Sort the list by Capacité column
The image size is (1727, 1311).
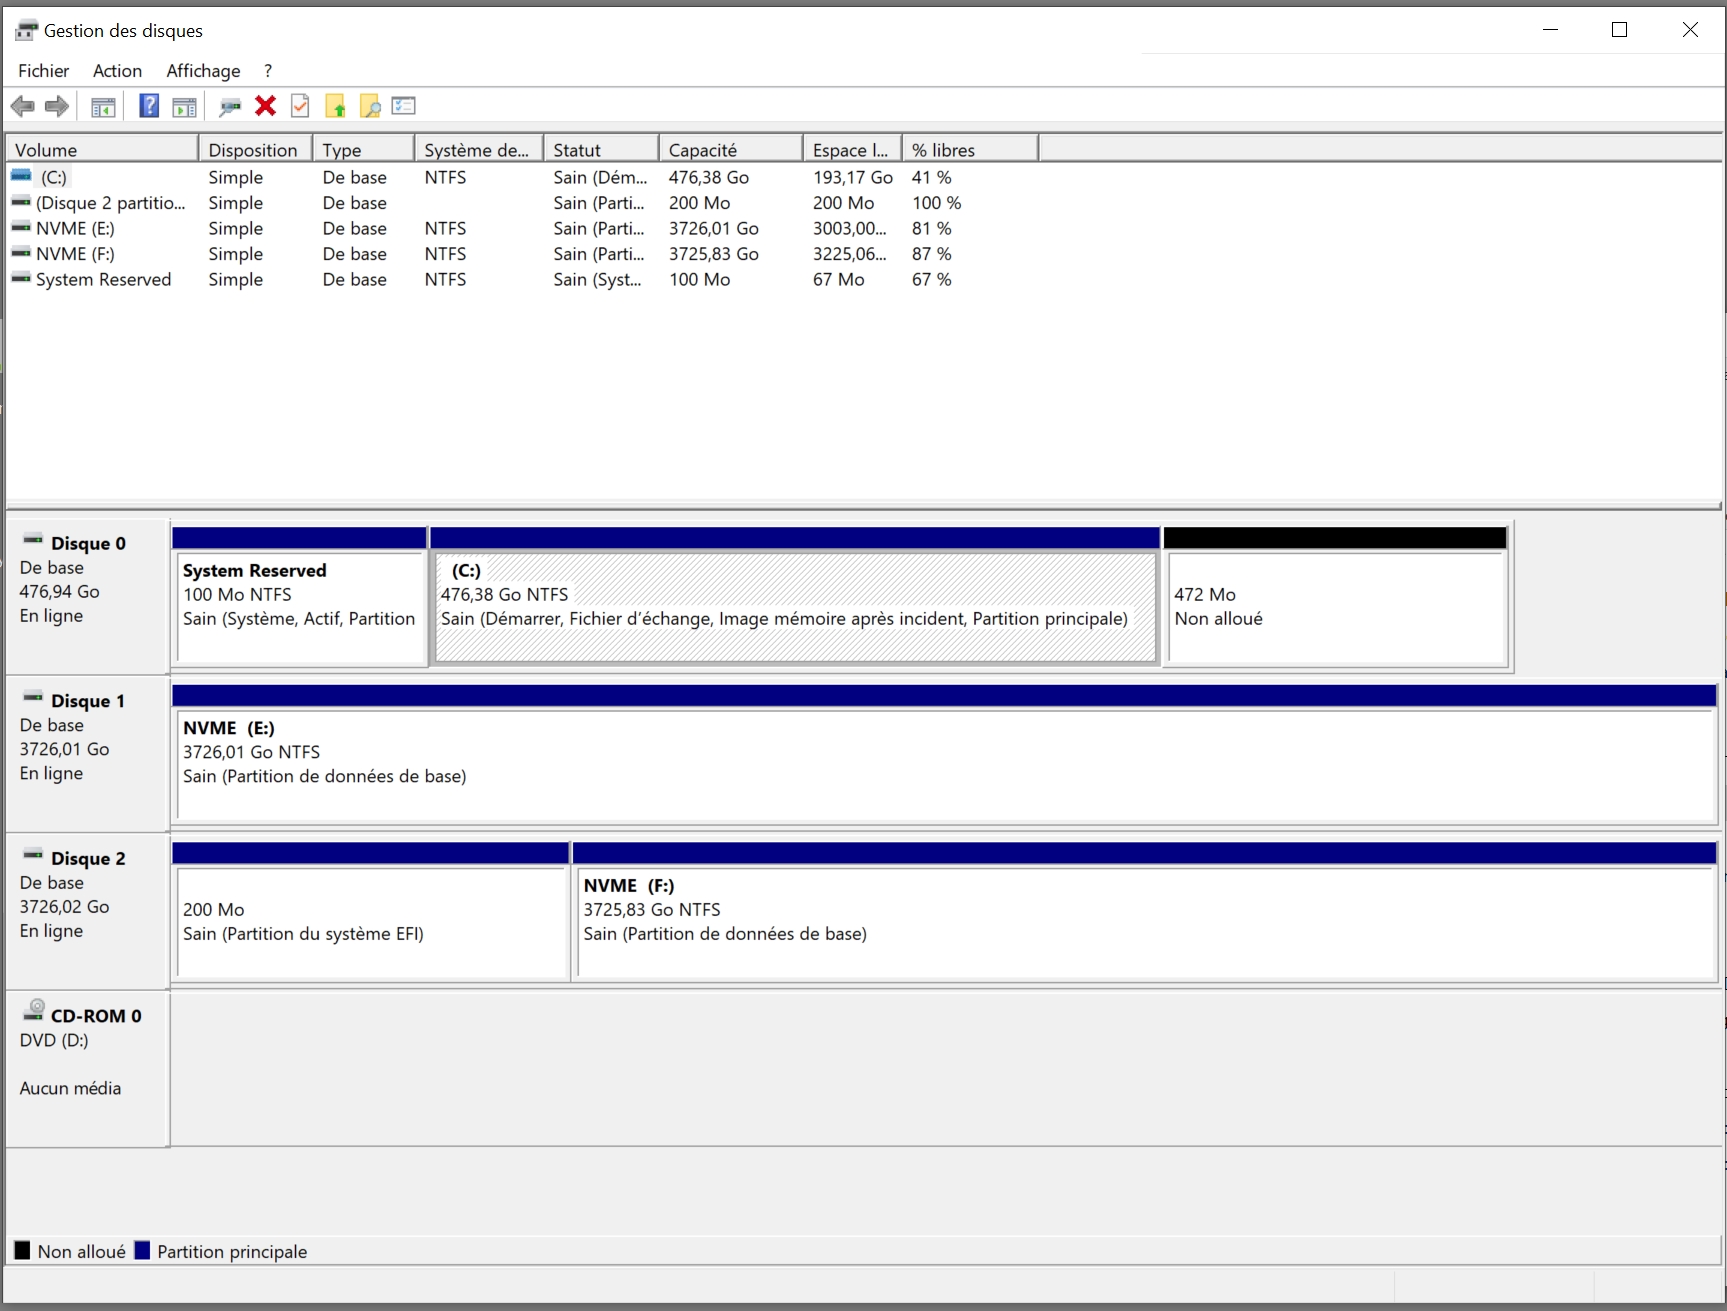click(x=730, y=150)
